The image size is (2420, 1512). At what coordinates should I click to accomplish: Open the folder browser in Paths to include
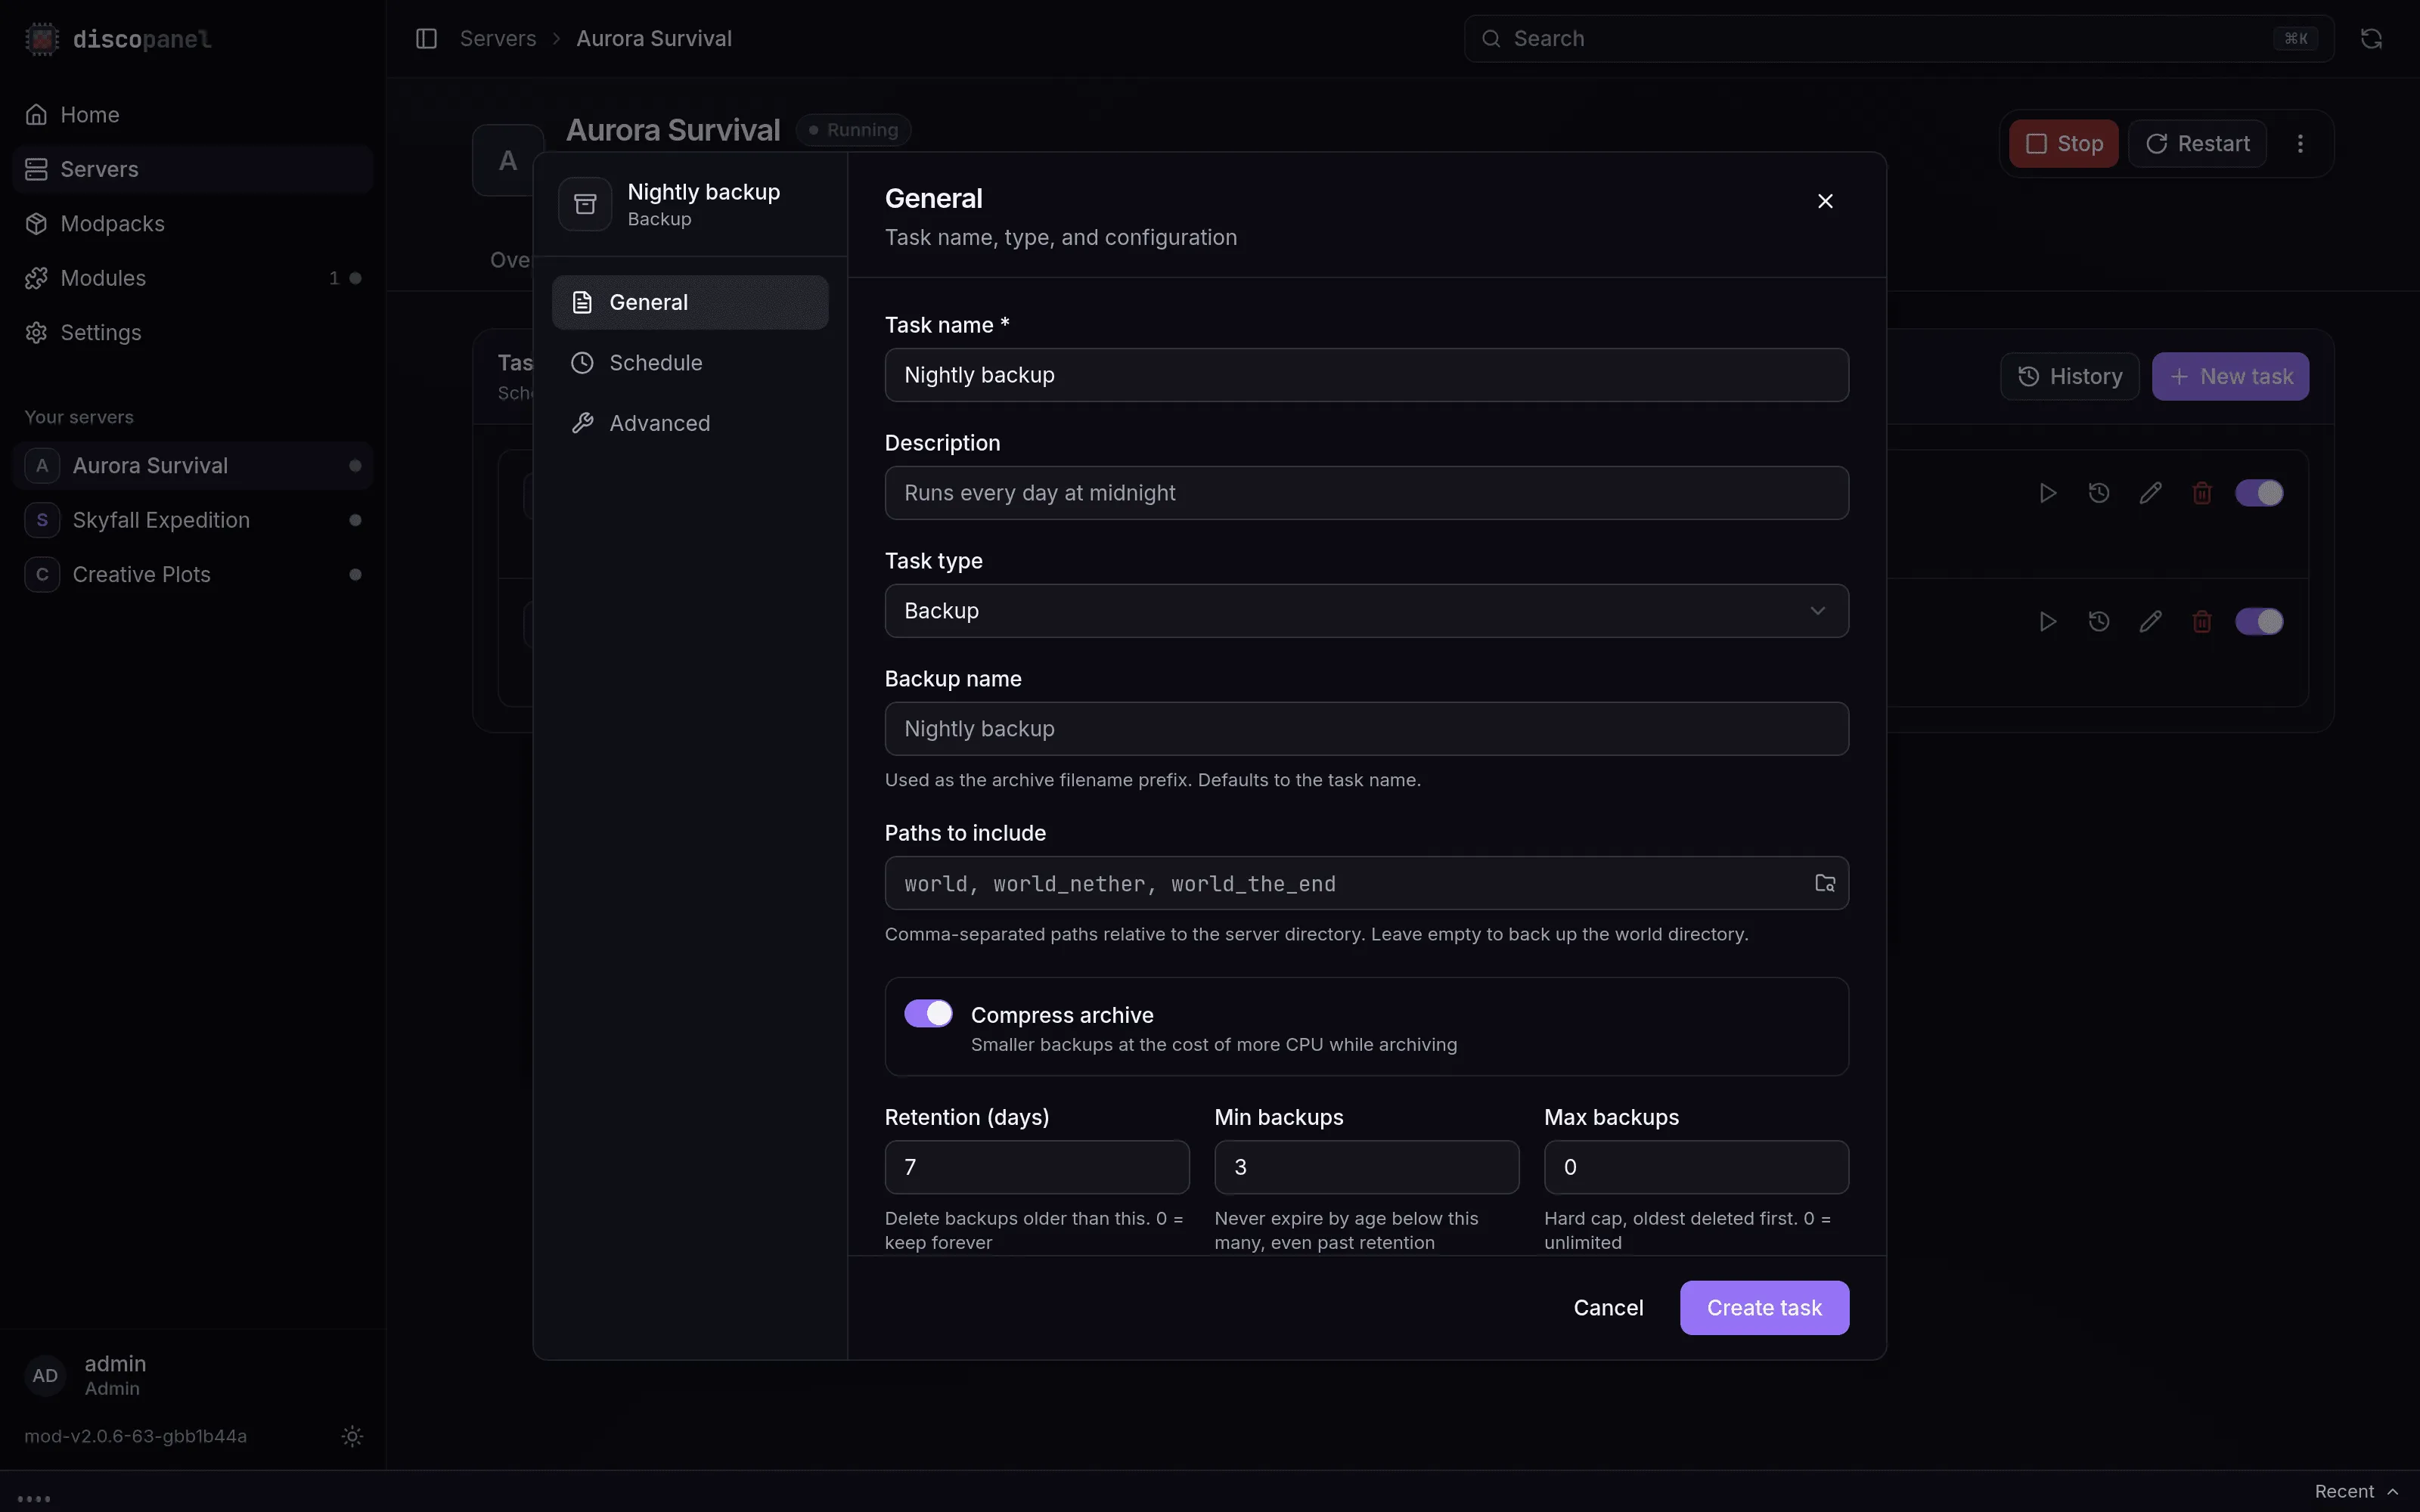[x=1825, y=883]
